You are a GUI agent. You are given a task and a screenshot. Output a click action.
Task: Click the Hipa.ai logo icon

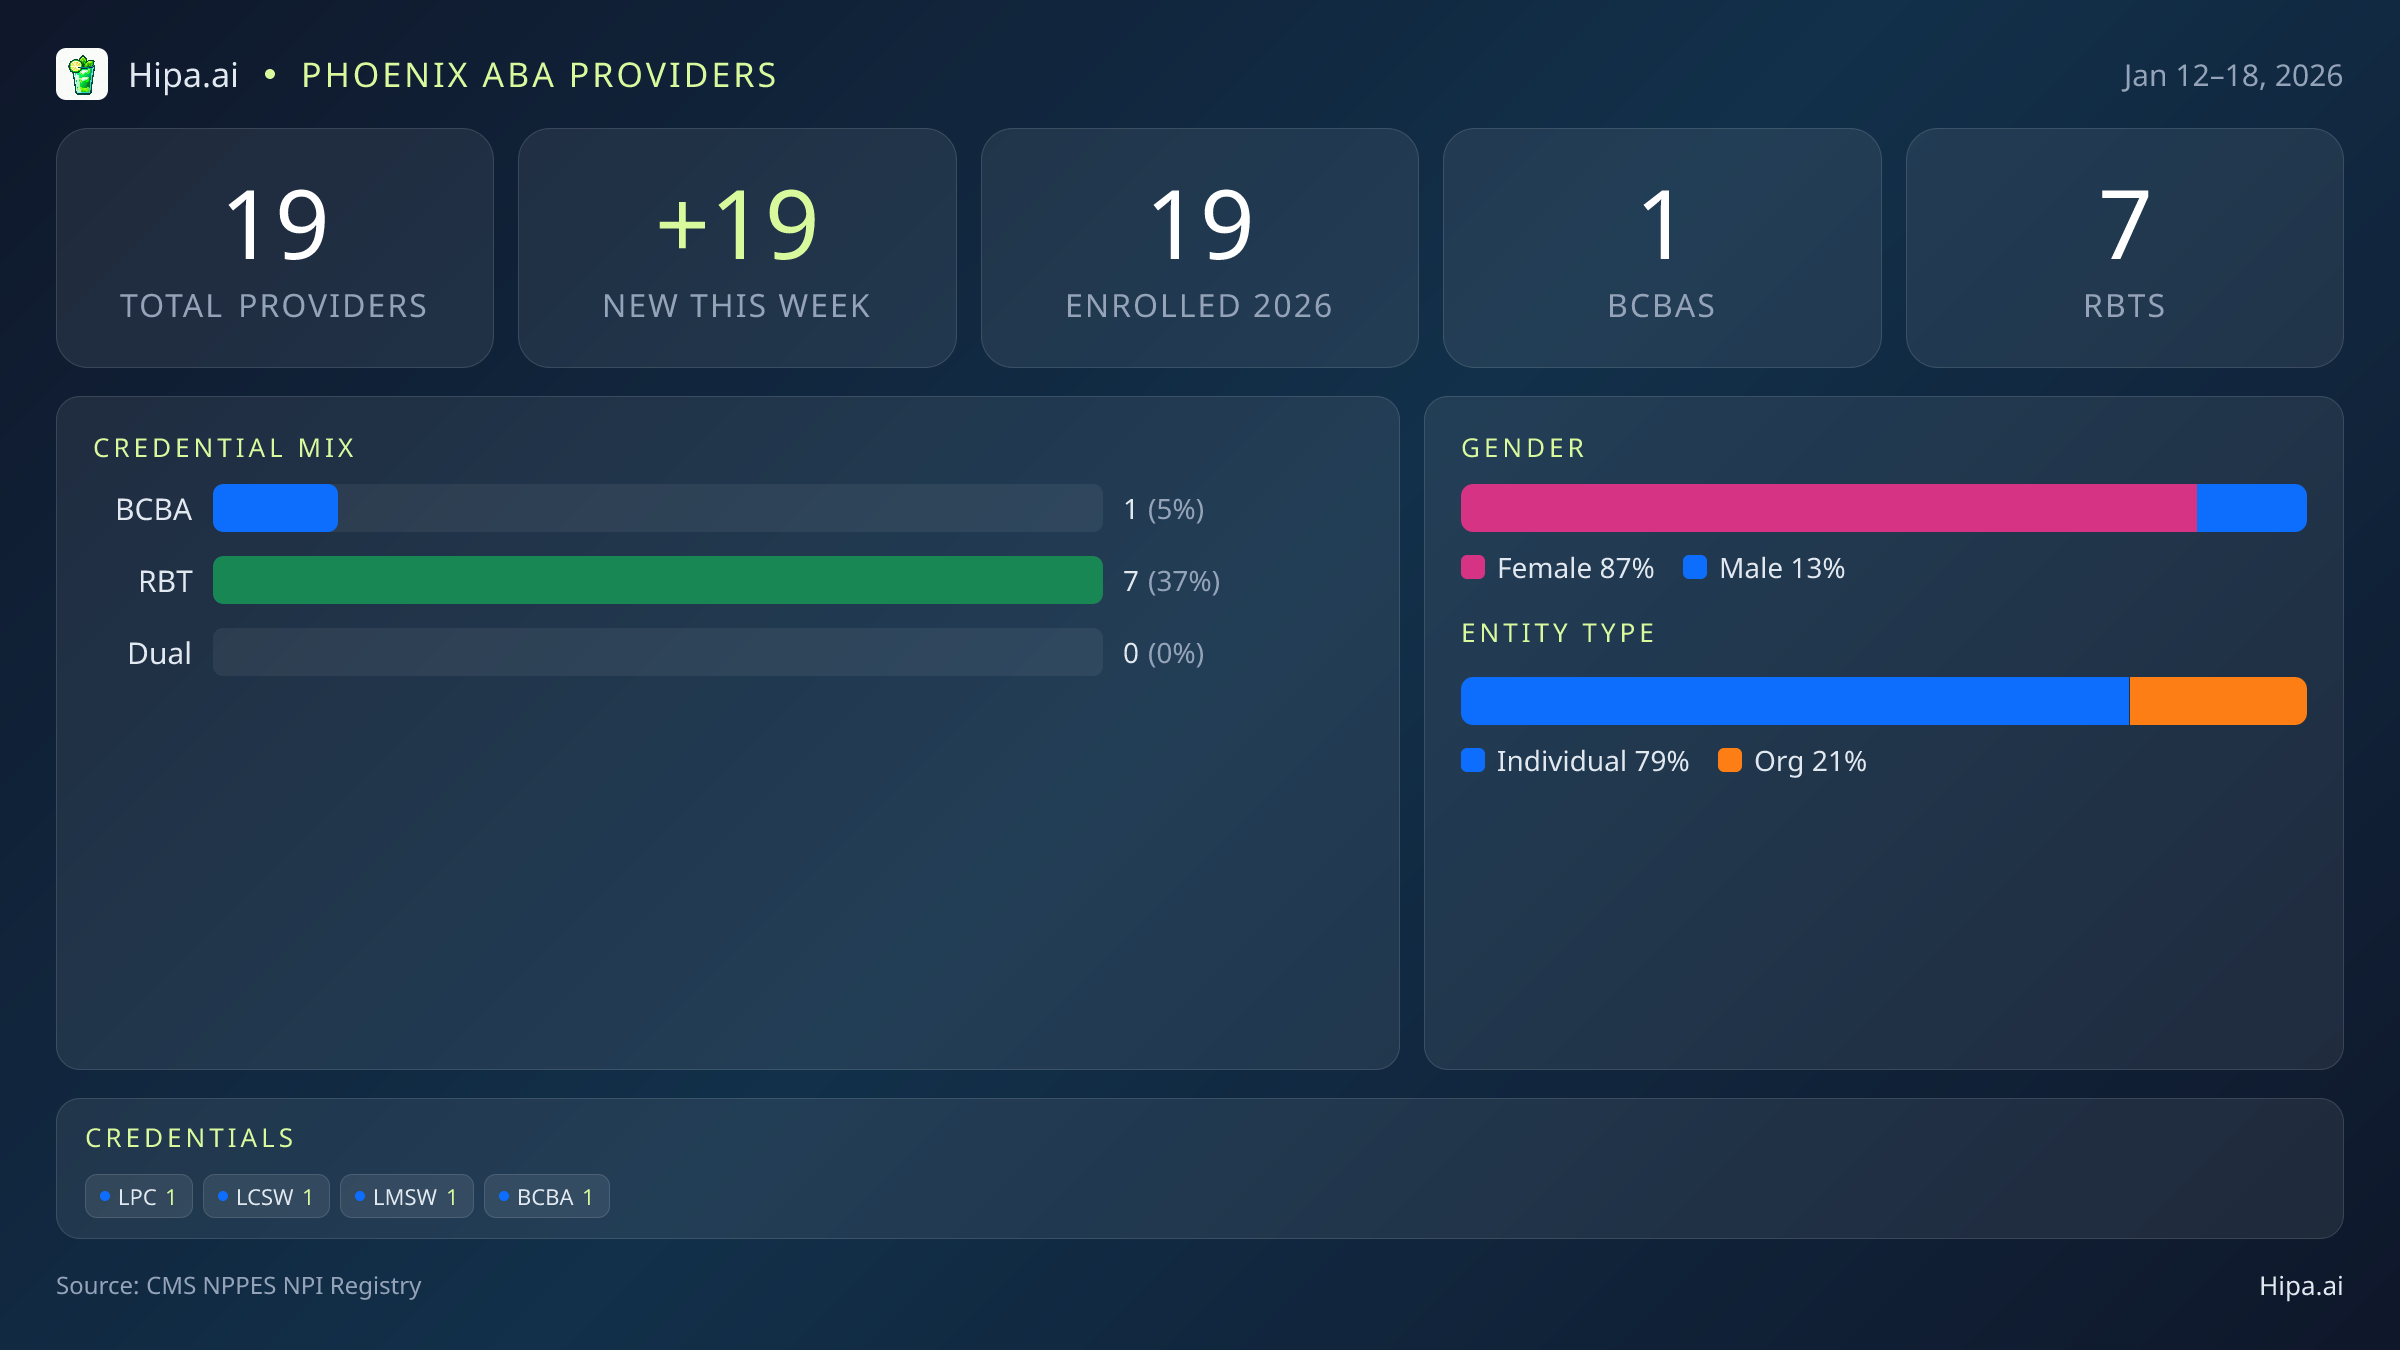point(82,75)
